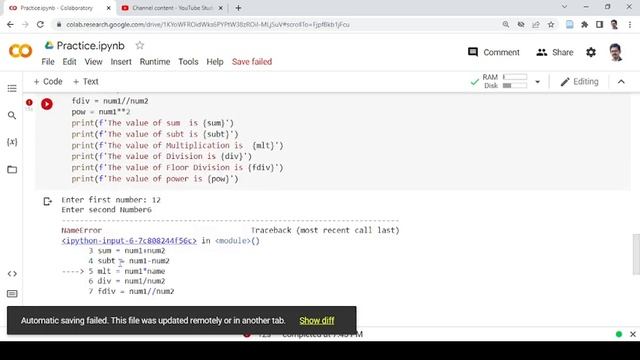Viewport: 640px width, 360px height.
Task: Open browser extensions puzzle icon
Action: [x=584, y=24]
